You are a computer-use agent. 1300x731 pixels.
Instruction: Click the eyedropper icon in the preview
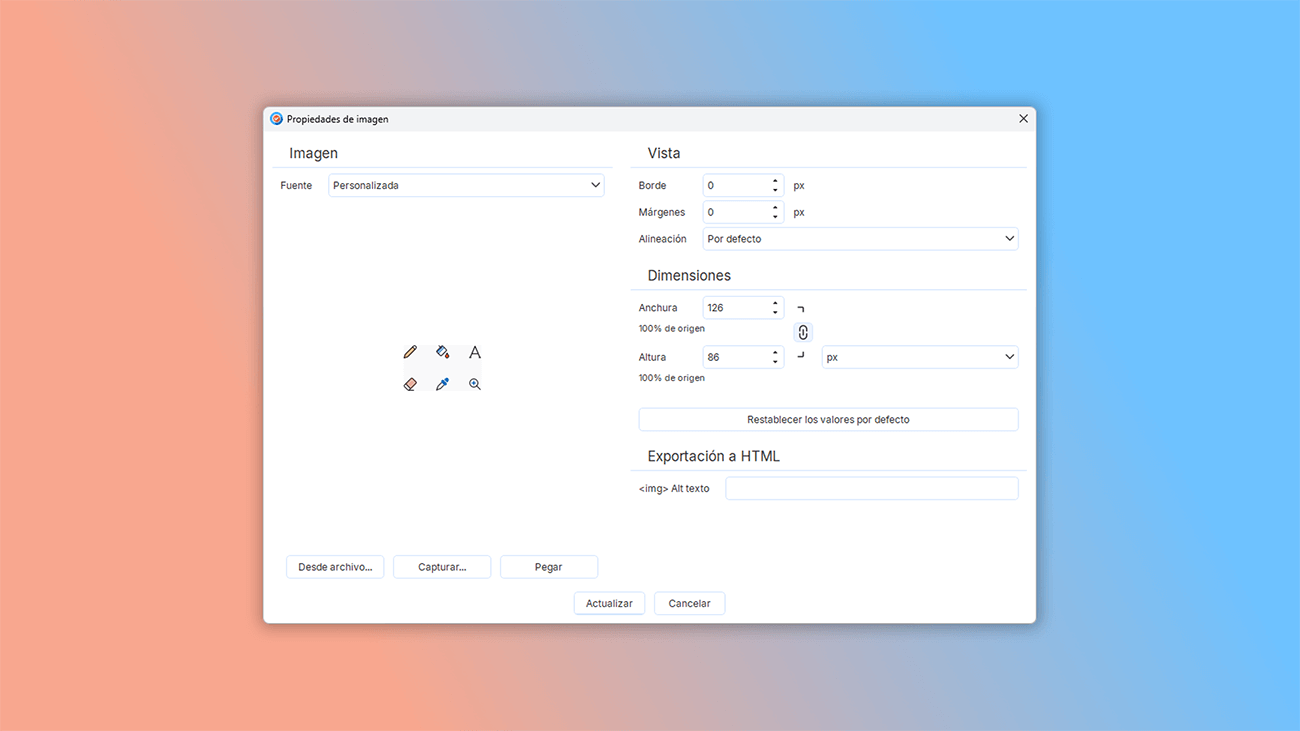coord(442,384)
